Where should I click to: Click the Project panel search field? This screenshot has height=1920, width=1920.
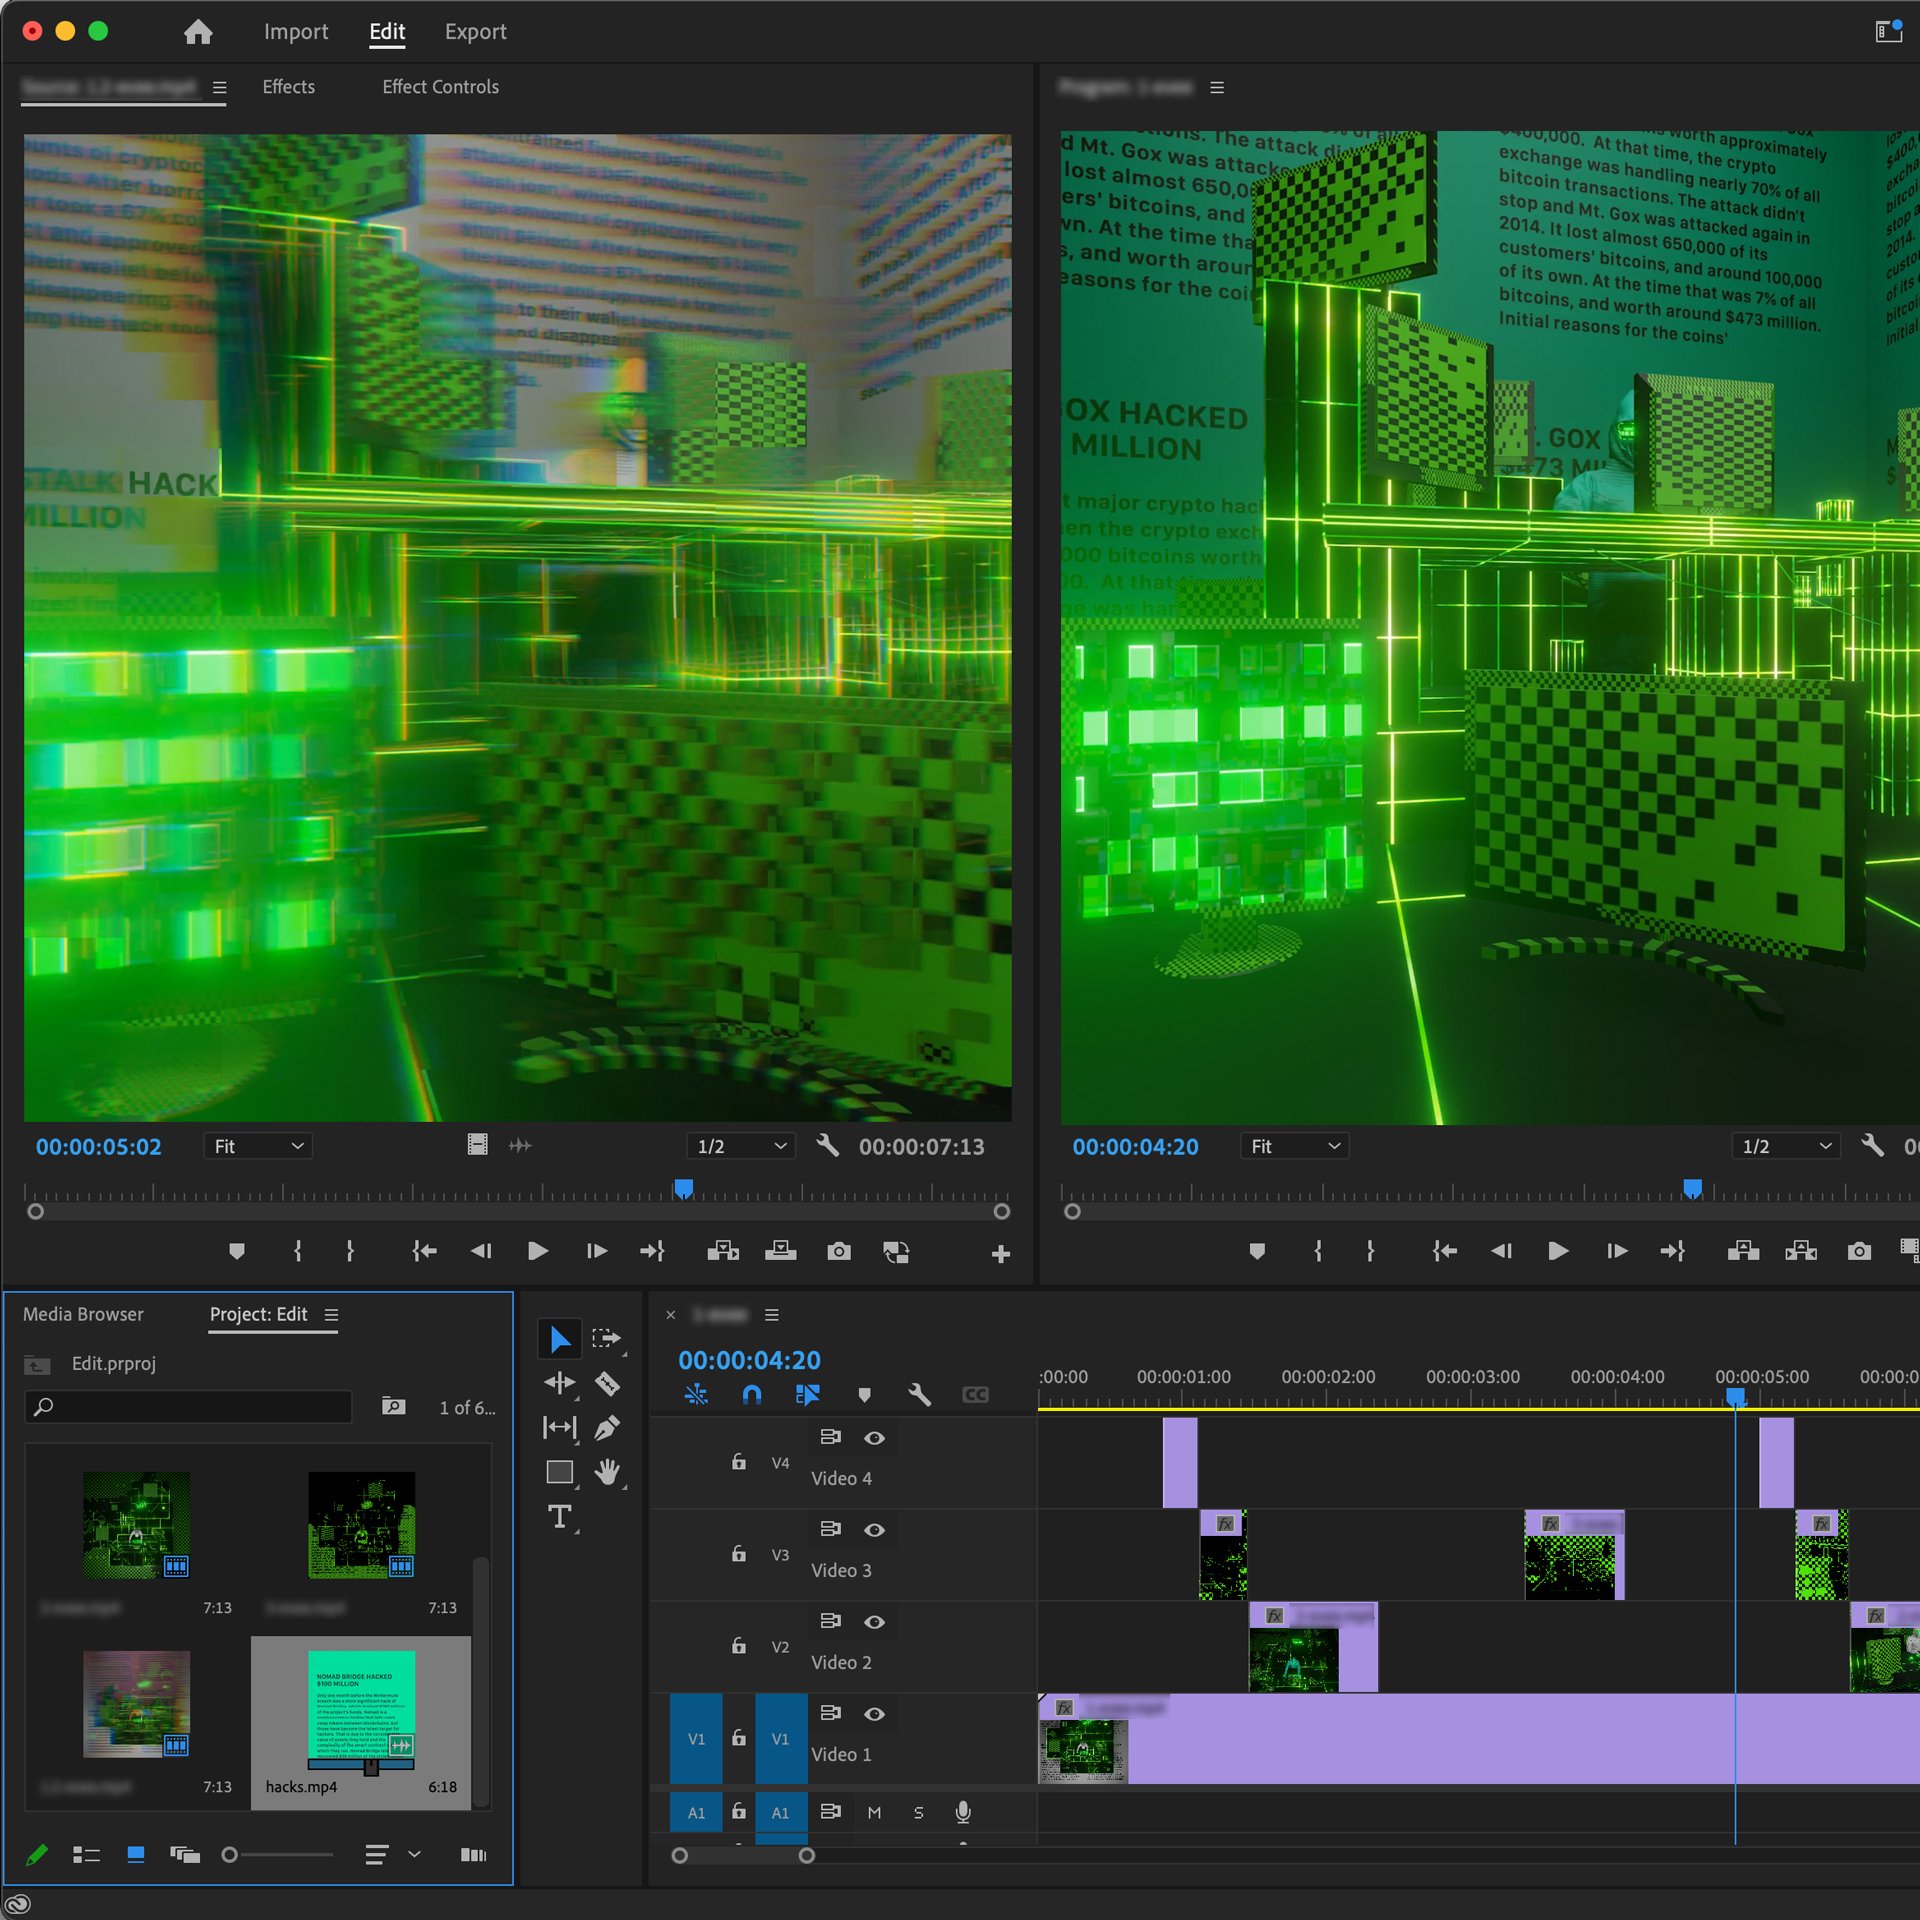click(188, 1407)
